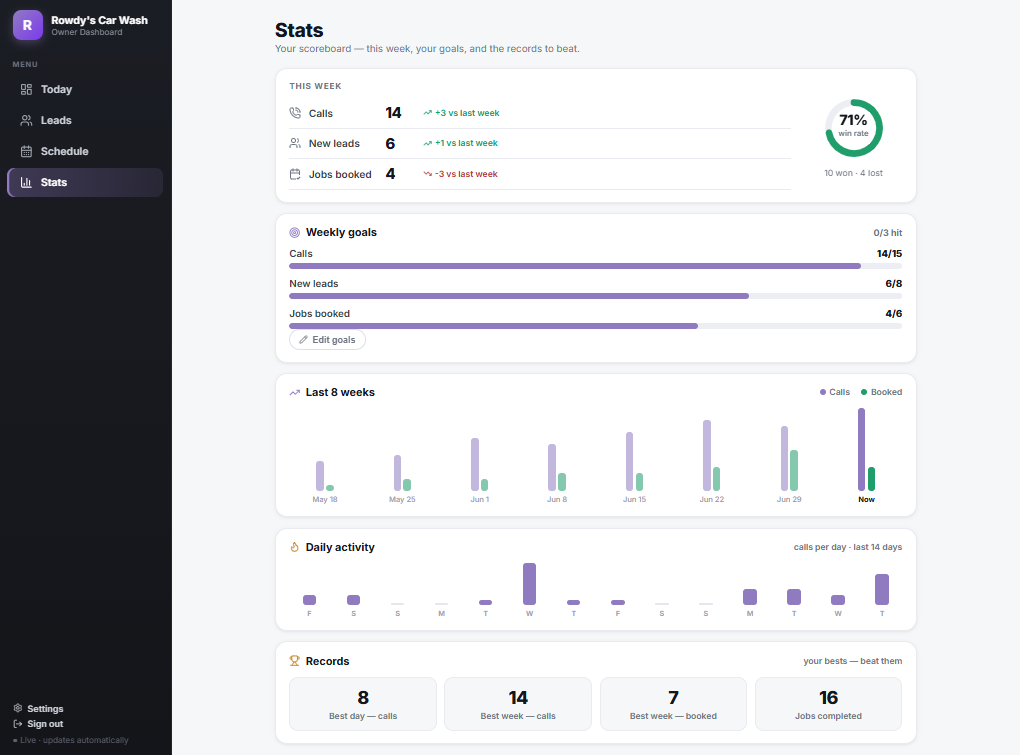Click the Leads people icon in sidebar
Screen dimensions: 1020x755
click(x=26, y=120)
